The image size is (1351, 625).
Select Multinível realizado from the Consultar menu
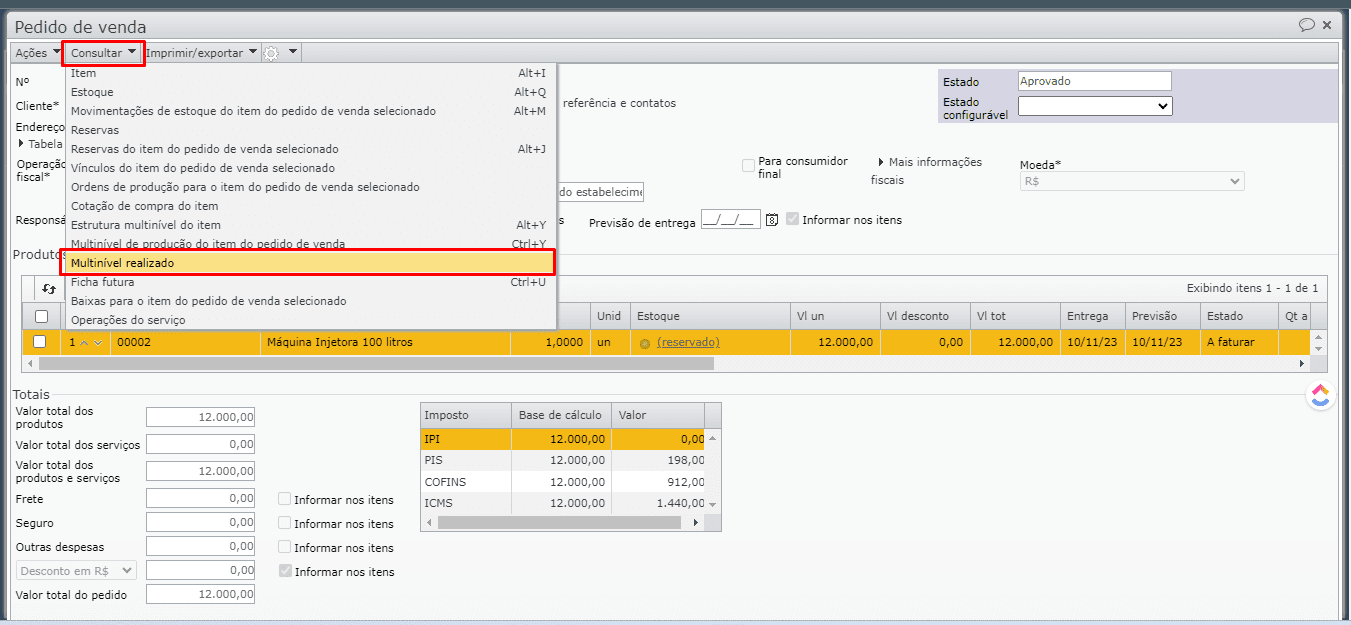point(307,263)
